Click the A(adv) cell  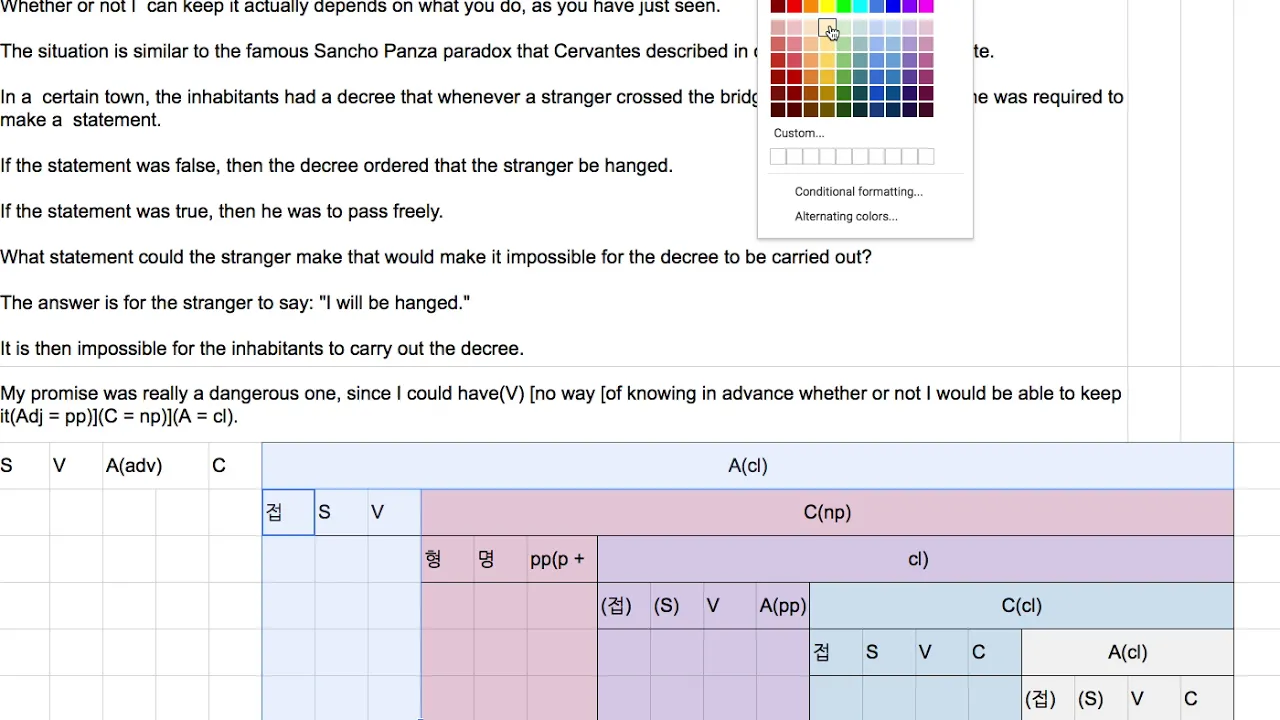click(x=134, y=466)
